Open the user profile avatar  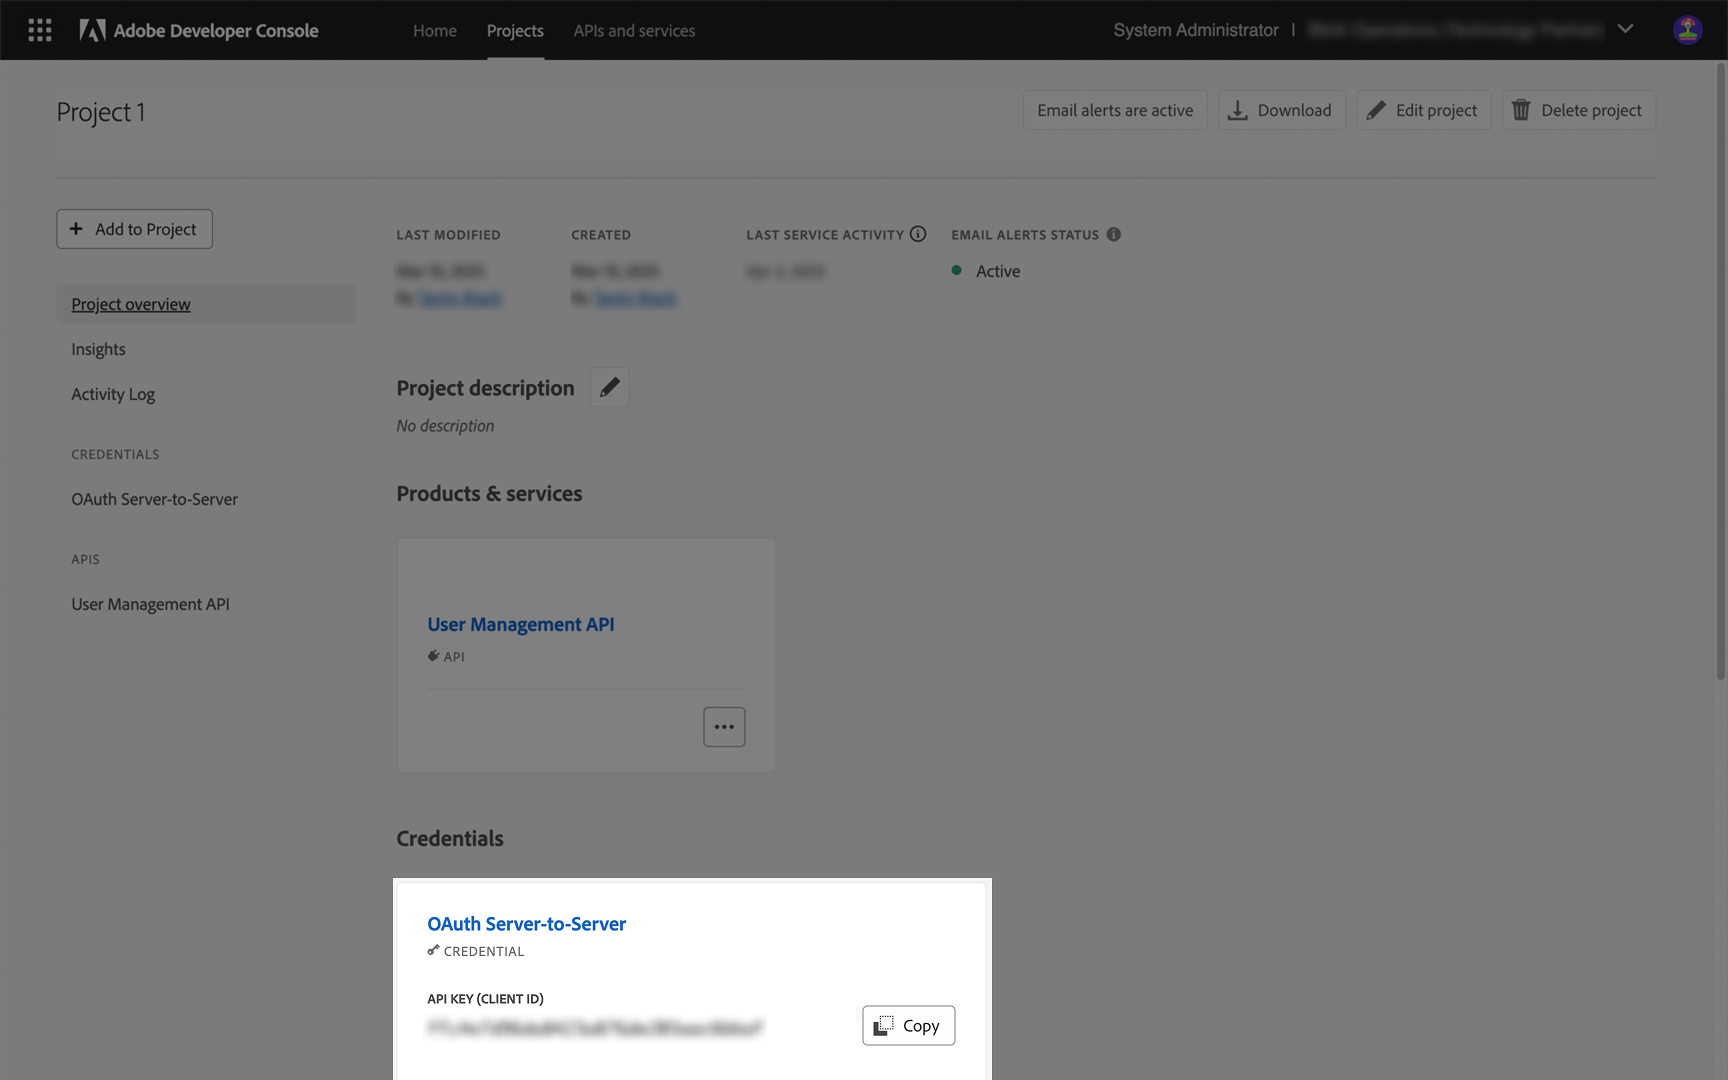[x=1688, y=30]
